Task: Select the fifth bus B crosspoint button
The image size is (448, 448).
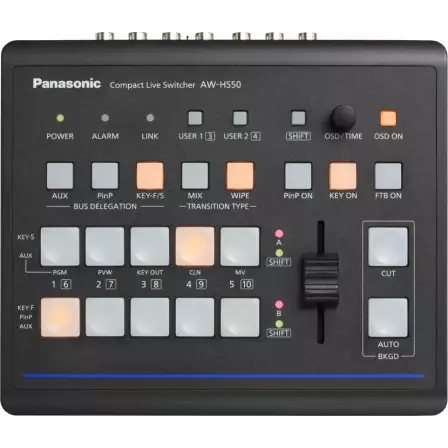Action: coord(240,317)
